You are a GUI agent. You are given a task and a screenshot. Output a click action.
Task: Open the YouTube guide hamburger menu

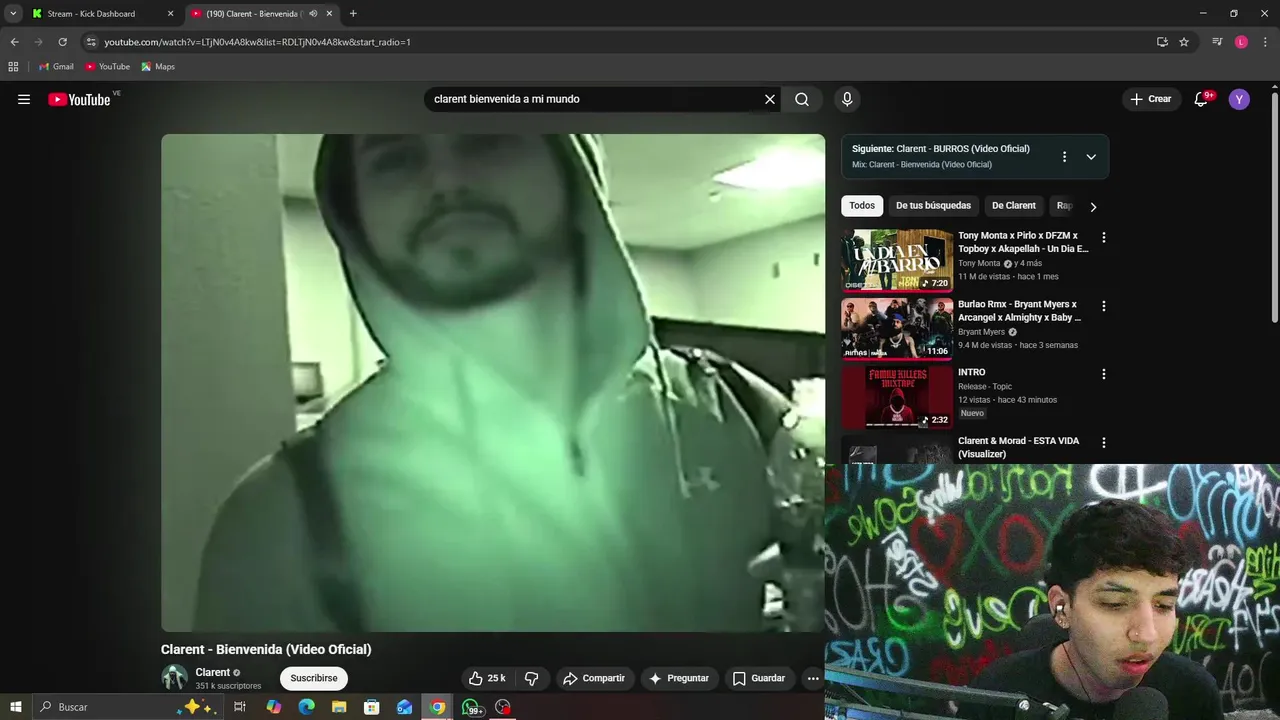24,99
